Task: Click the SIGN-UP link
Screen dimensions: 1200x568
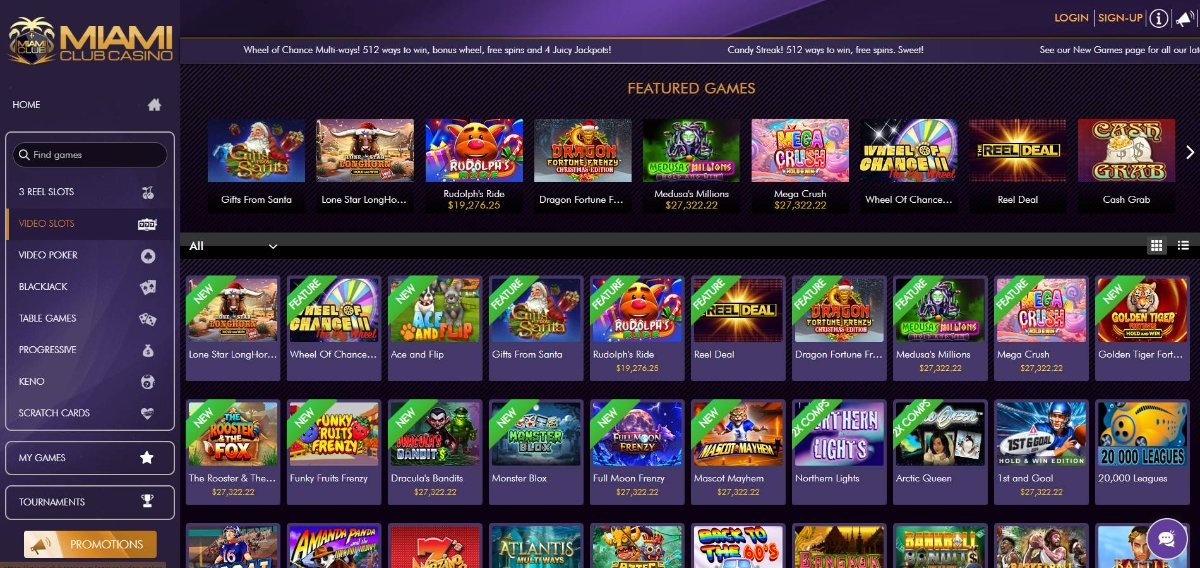Action: tap(1120, 18)
